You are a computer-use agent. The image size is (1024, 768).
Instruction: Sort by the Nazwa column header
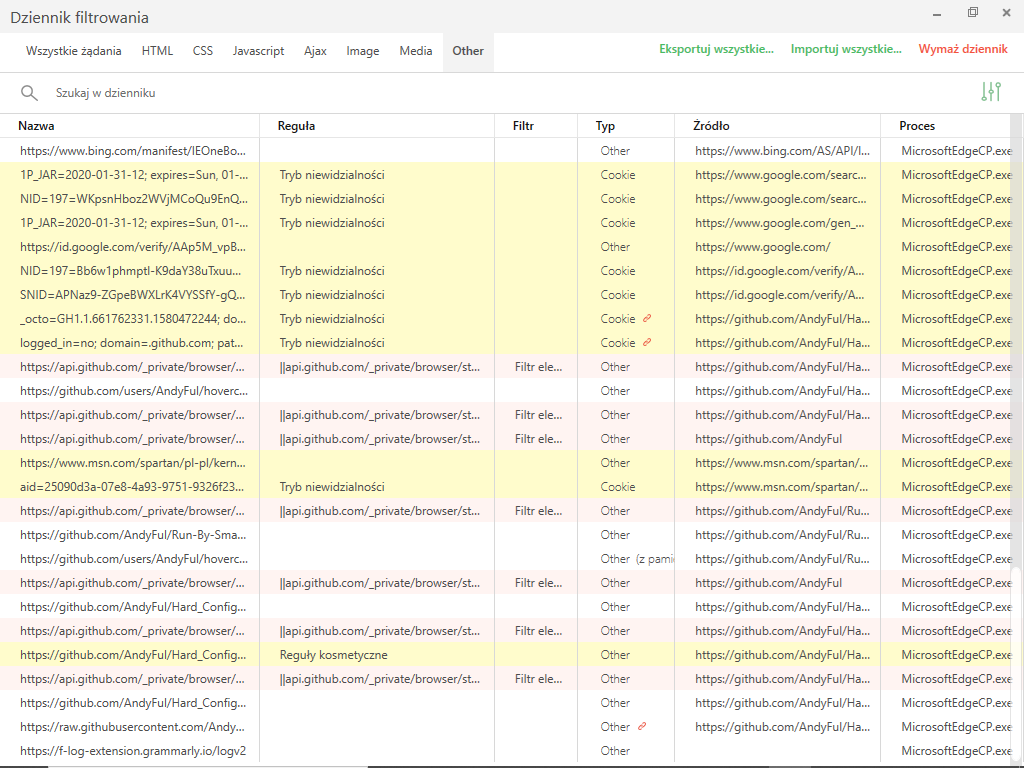pyautogui.click(x=37, y=126)
